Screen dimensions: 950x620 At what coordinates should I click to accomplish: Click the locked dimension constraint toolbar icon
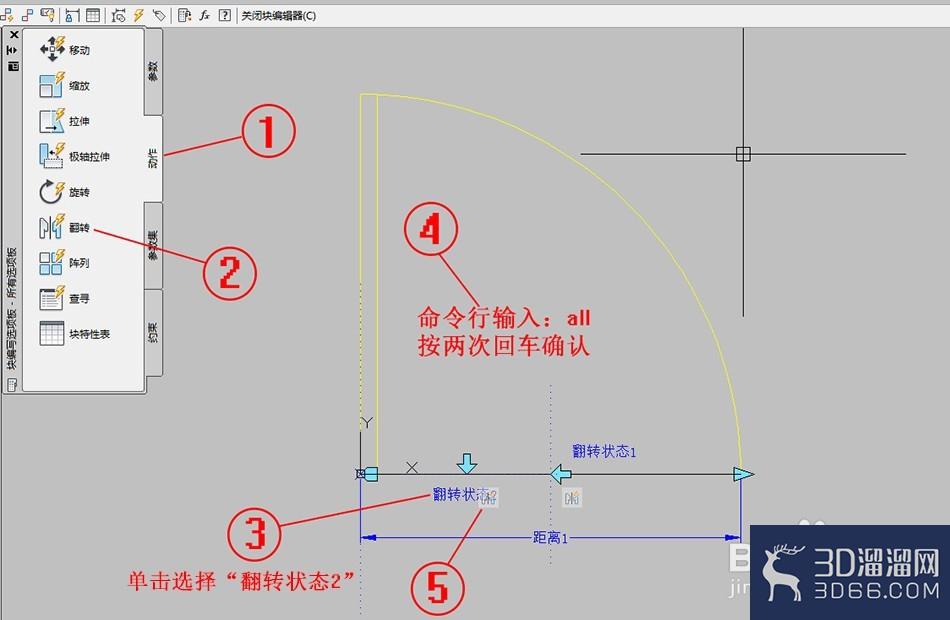pyautogui.click(x=72, y=16)
